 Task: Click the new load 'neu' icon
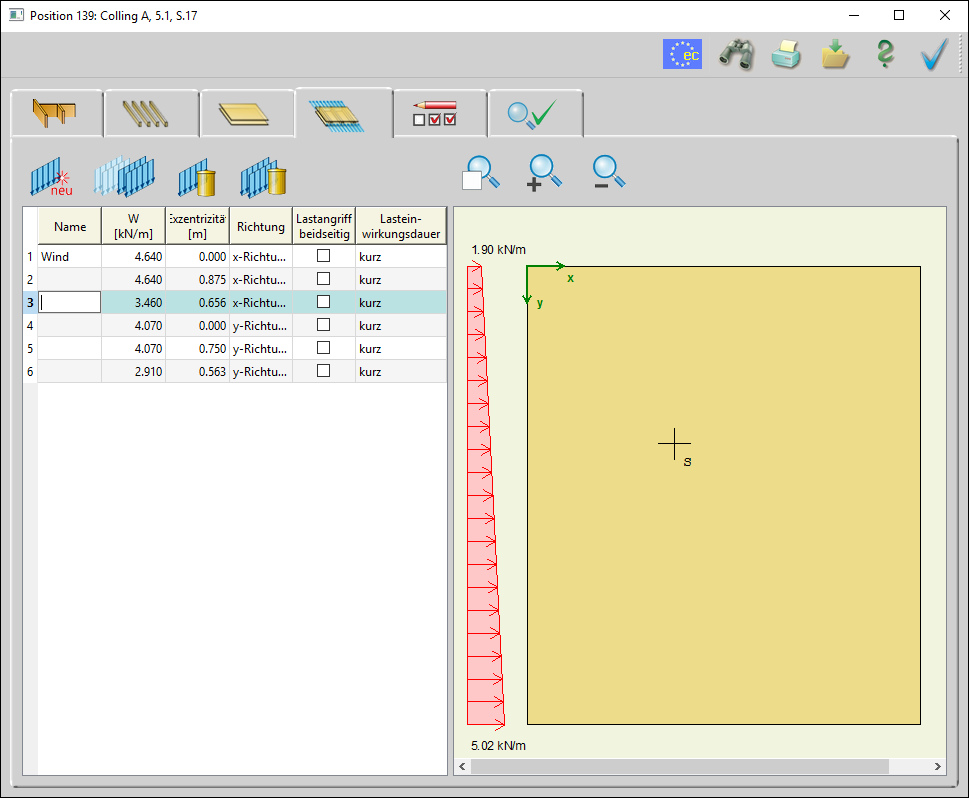(x=50, y=177)
